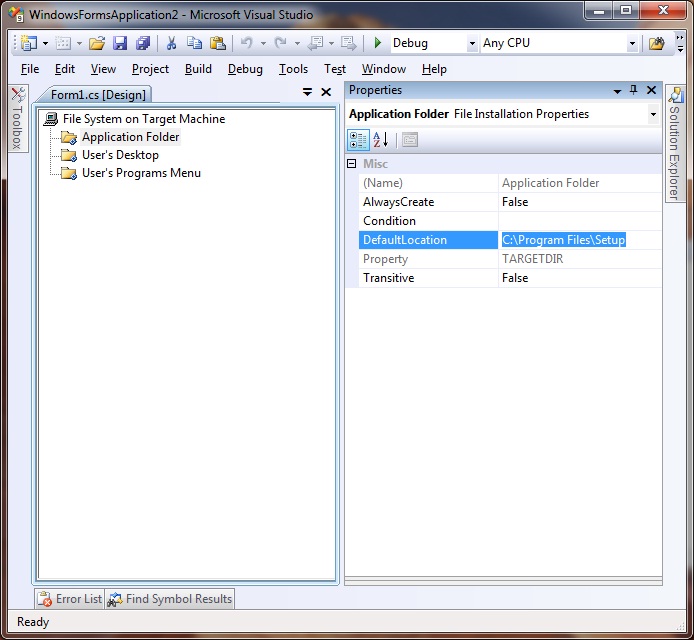Click the Add New Item toolbar icon
Screen dimensions: 694x640
tap(63, 43)
